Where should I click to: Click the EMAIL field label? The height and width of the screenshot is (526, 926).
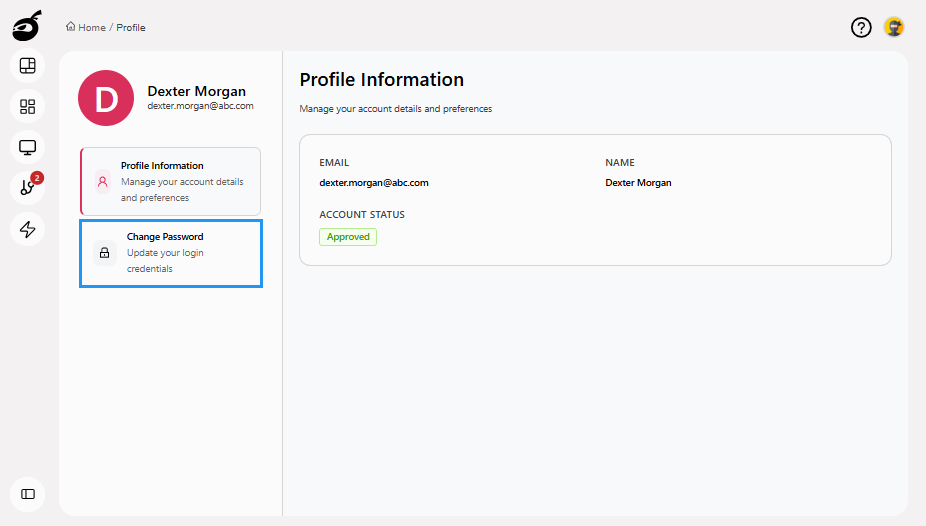(334, 163)
